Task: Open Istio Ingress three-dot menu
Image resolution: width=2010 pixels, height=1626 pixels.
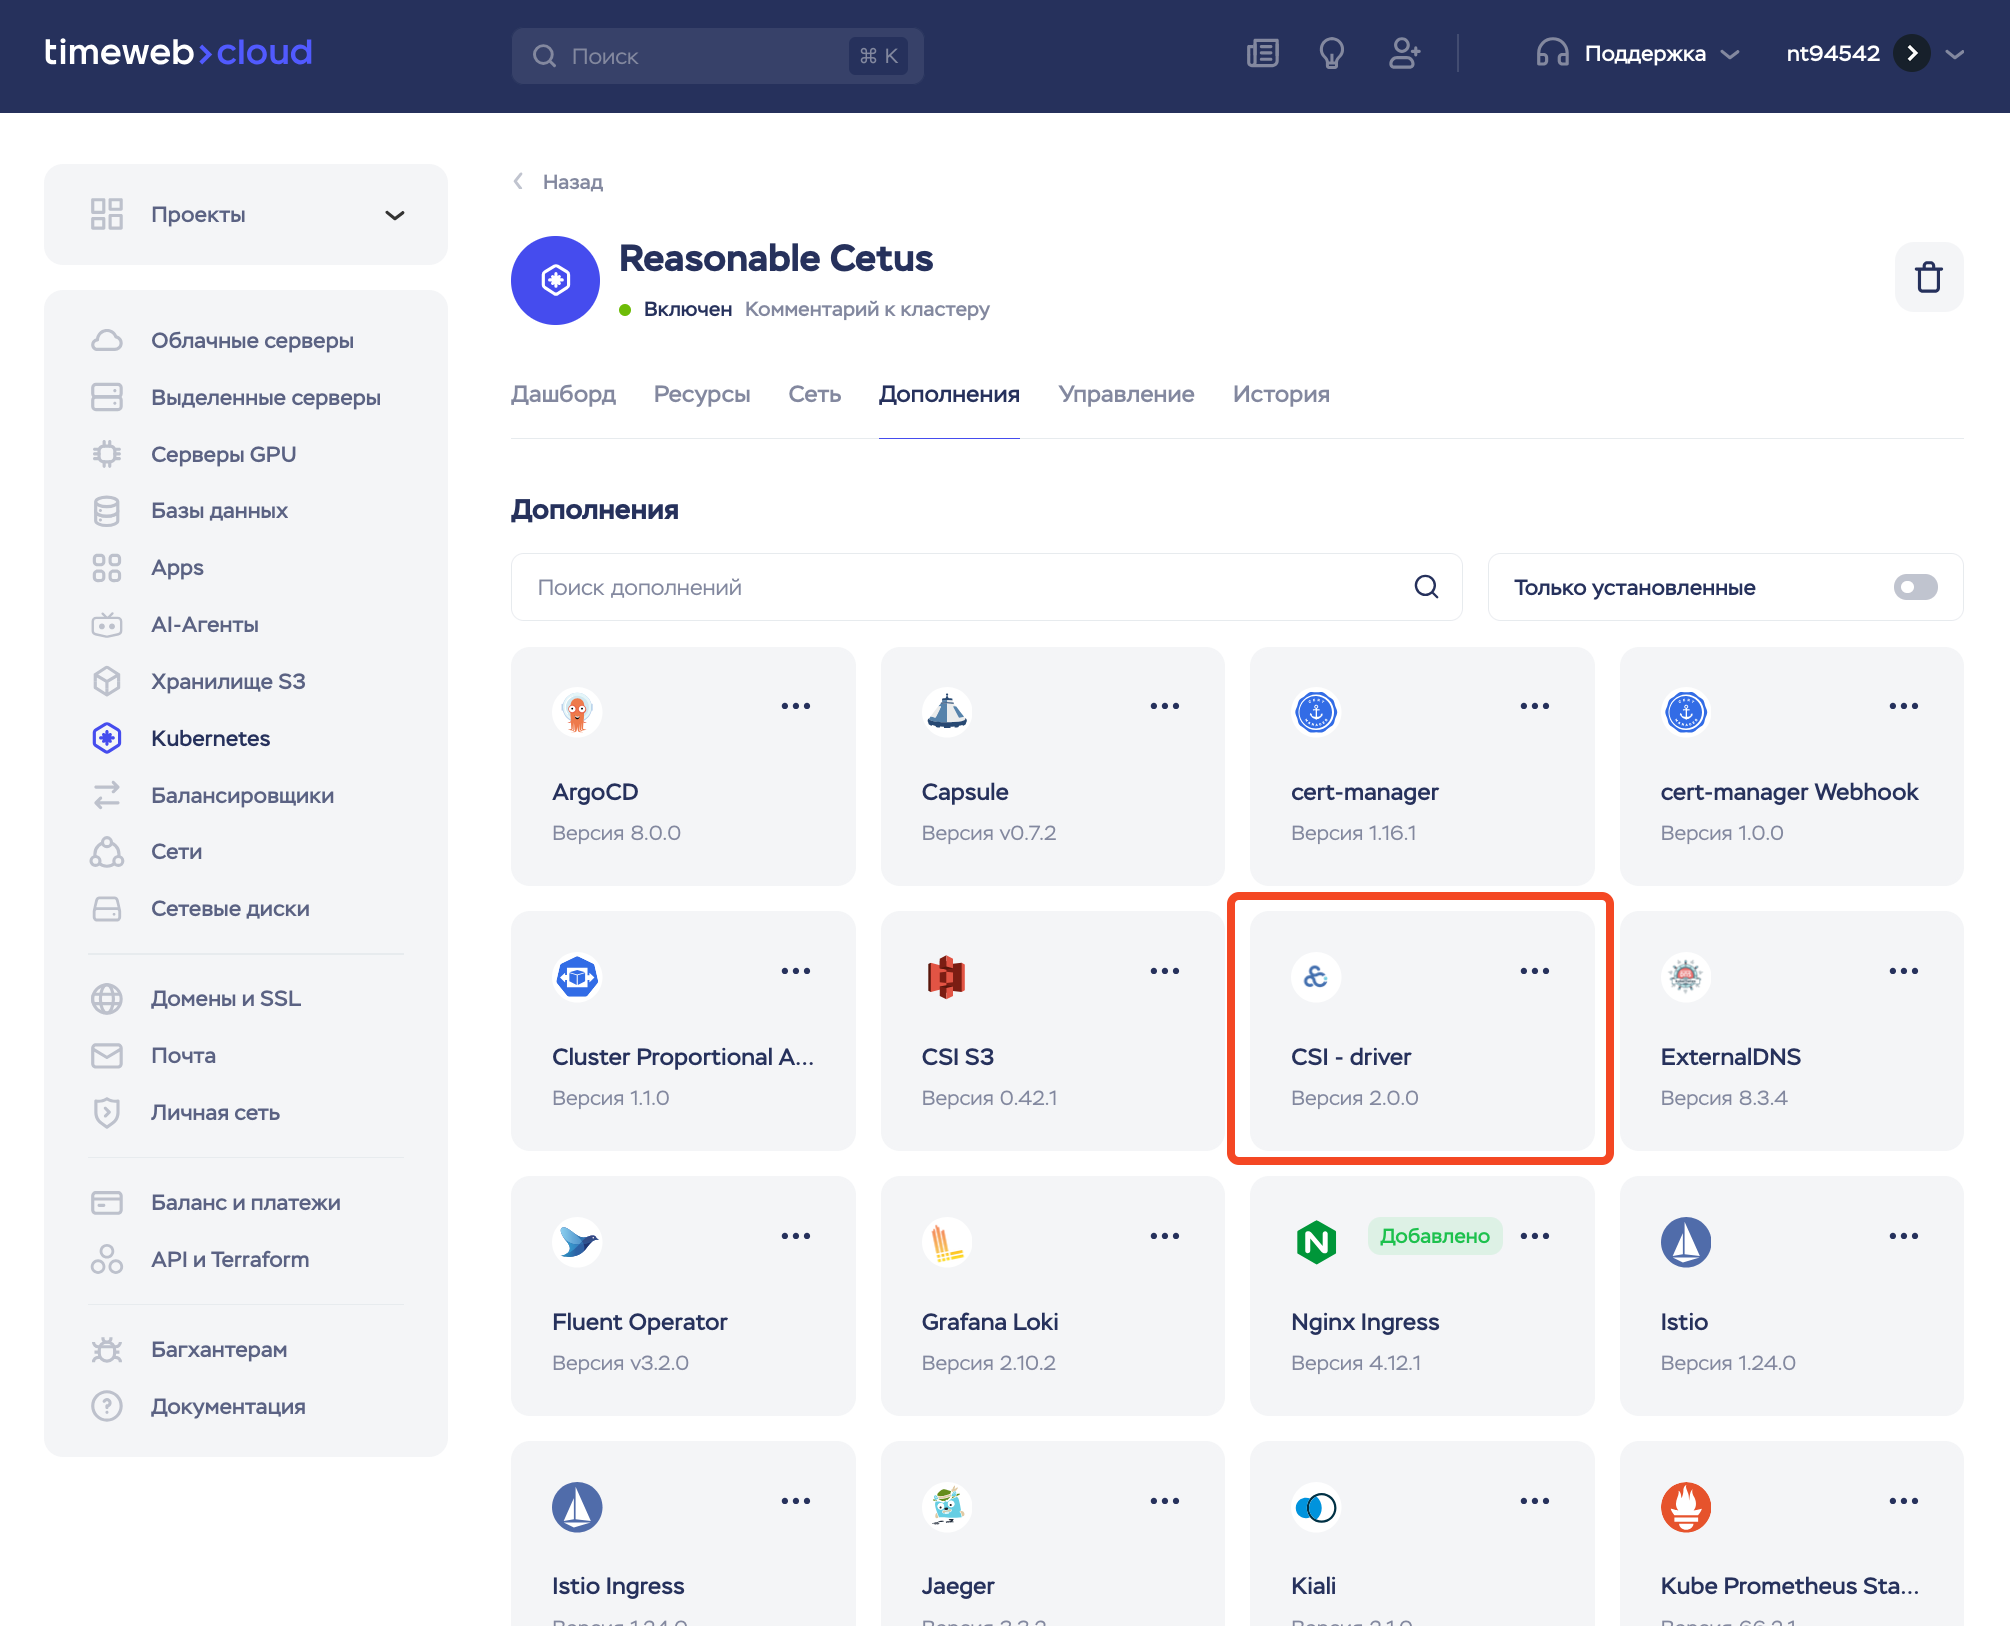Action: (x=796, y=1501)
